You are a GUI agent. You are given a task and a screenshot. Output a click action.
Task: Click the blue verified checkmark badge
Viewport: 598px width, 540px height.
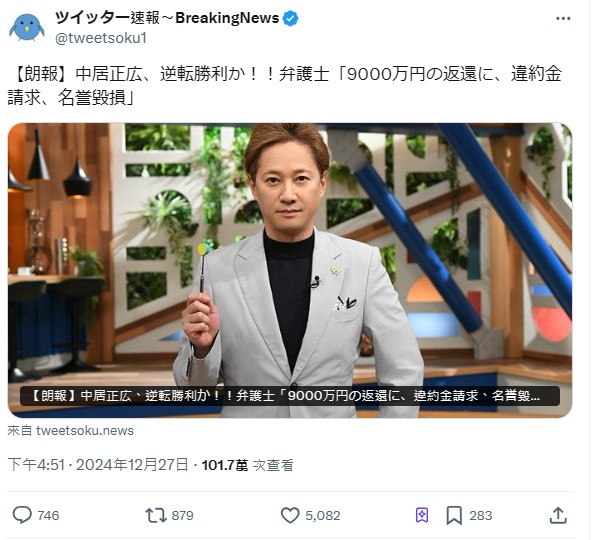tap(290, 18)
